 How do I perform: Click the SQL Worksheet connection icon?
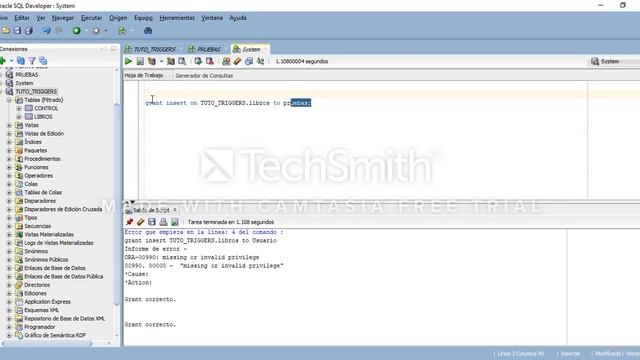click(122, 31)
